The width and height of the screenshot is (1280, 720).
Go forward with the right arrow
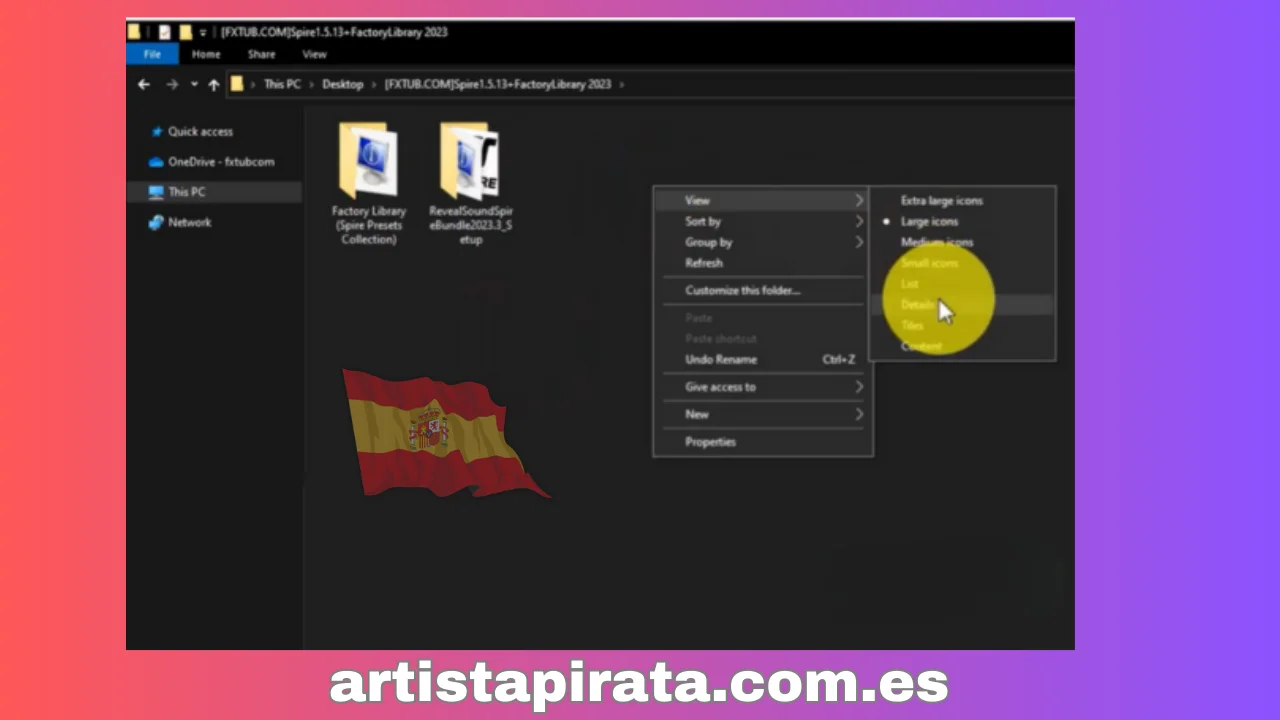(x=172, y=85)
